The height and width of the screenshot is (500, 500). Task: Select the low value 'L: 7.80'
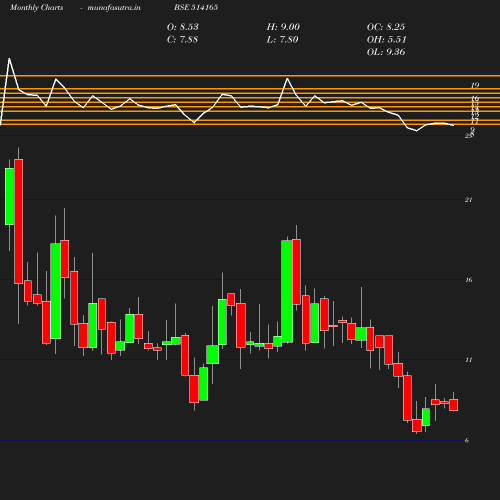[x=282, y=40]
